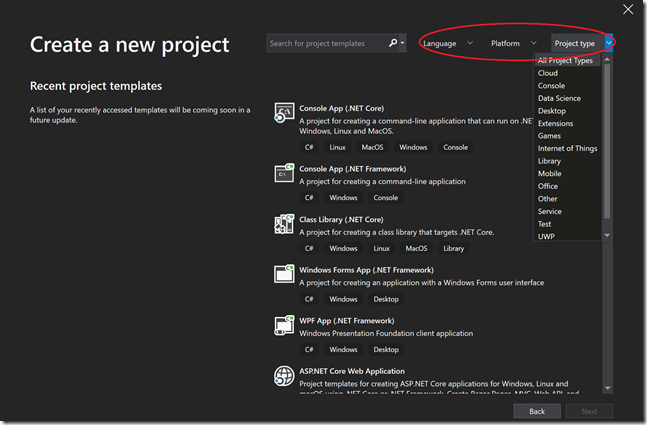Choose Cloud project type
647x425 pixels.
(x=548, y=73)
